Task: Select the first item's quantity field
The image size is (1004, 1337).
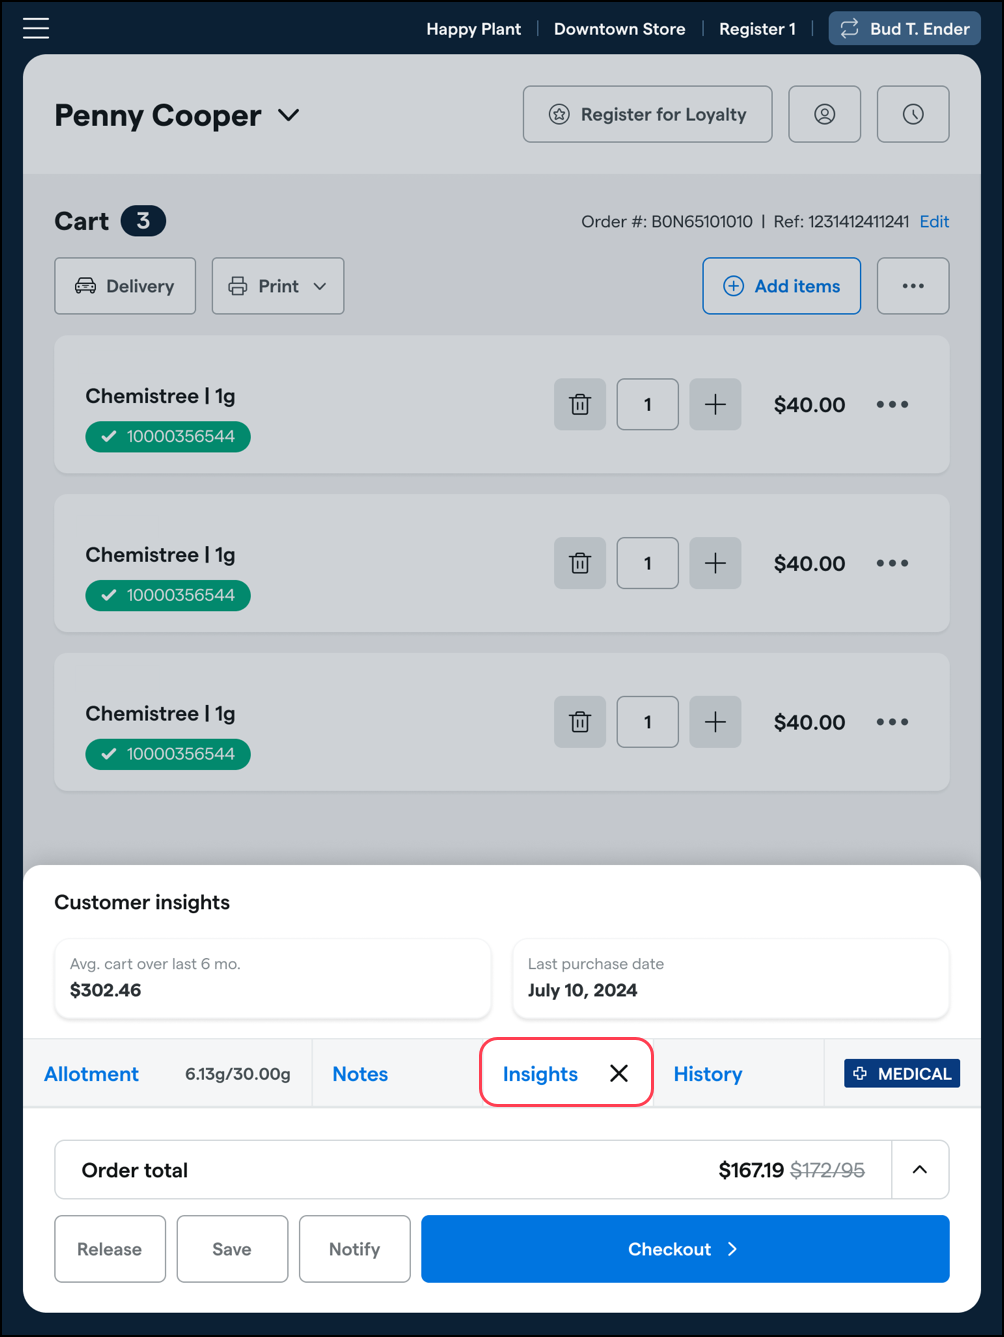Action: (x=648, y=405)
